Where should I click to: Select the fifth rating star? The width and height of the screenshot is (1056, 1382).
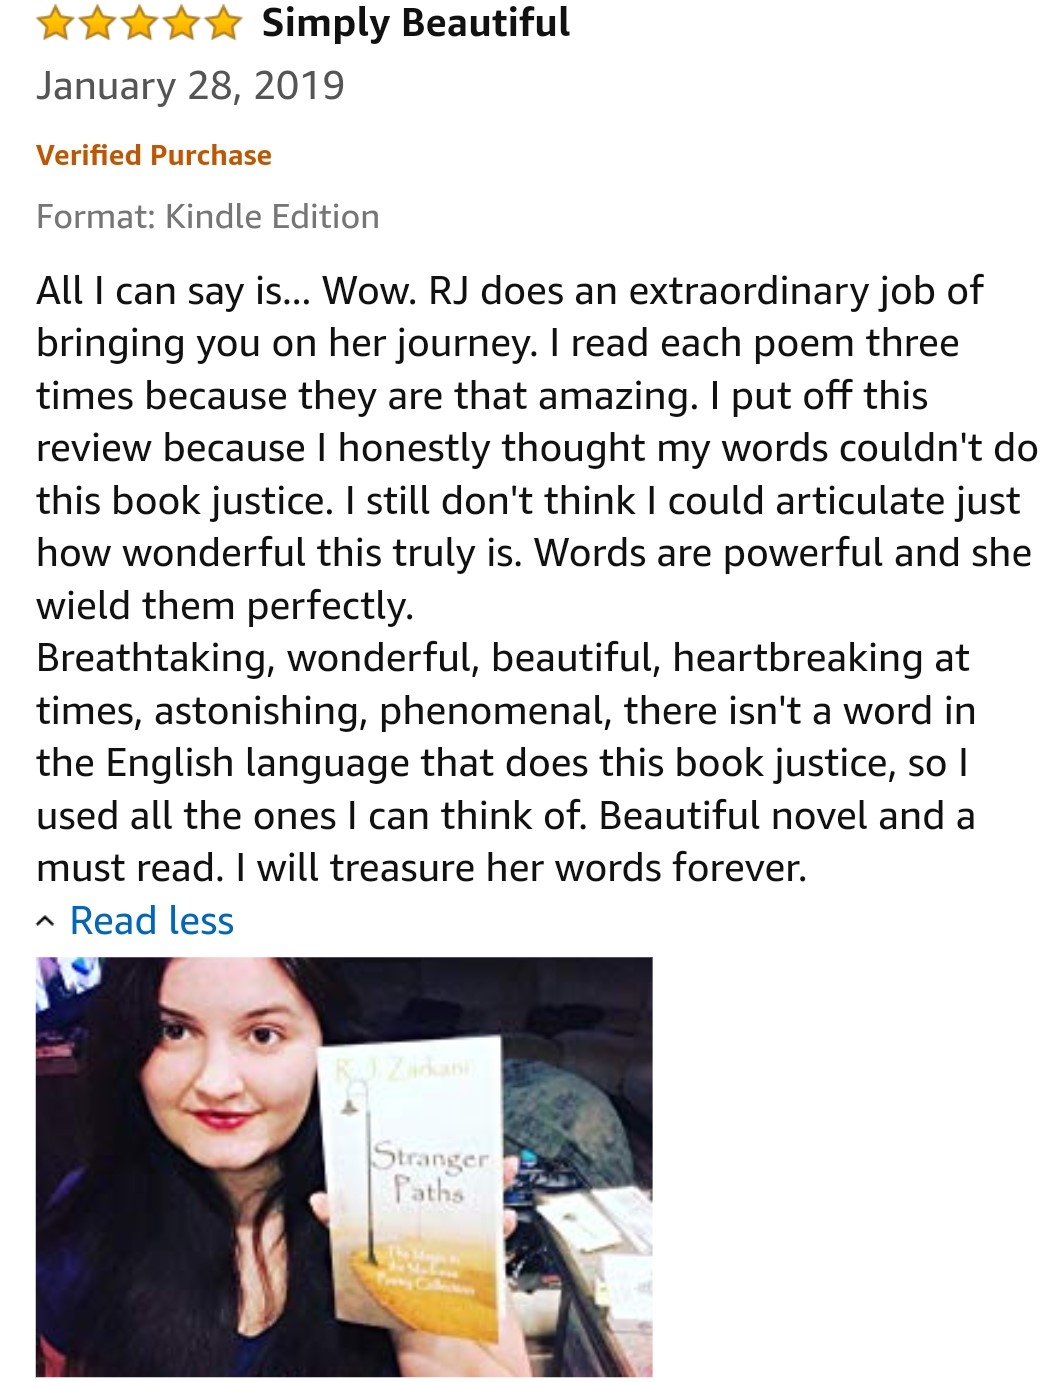click(x=222, y=23)
